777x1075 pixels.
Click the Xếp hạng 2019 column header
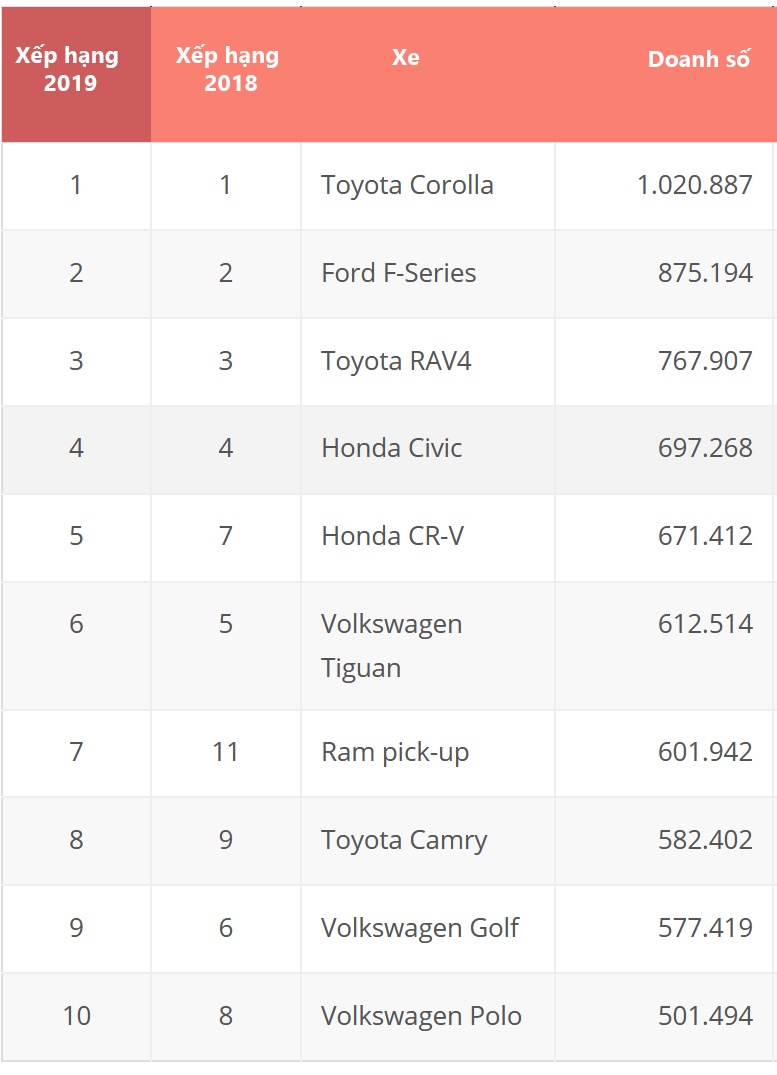pyautogui.click(x=67, y=70)
